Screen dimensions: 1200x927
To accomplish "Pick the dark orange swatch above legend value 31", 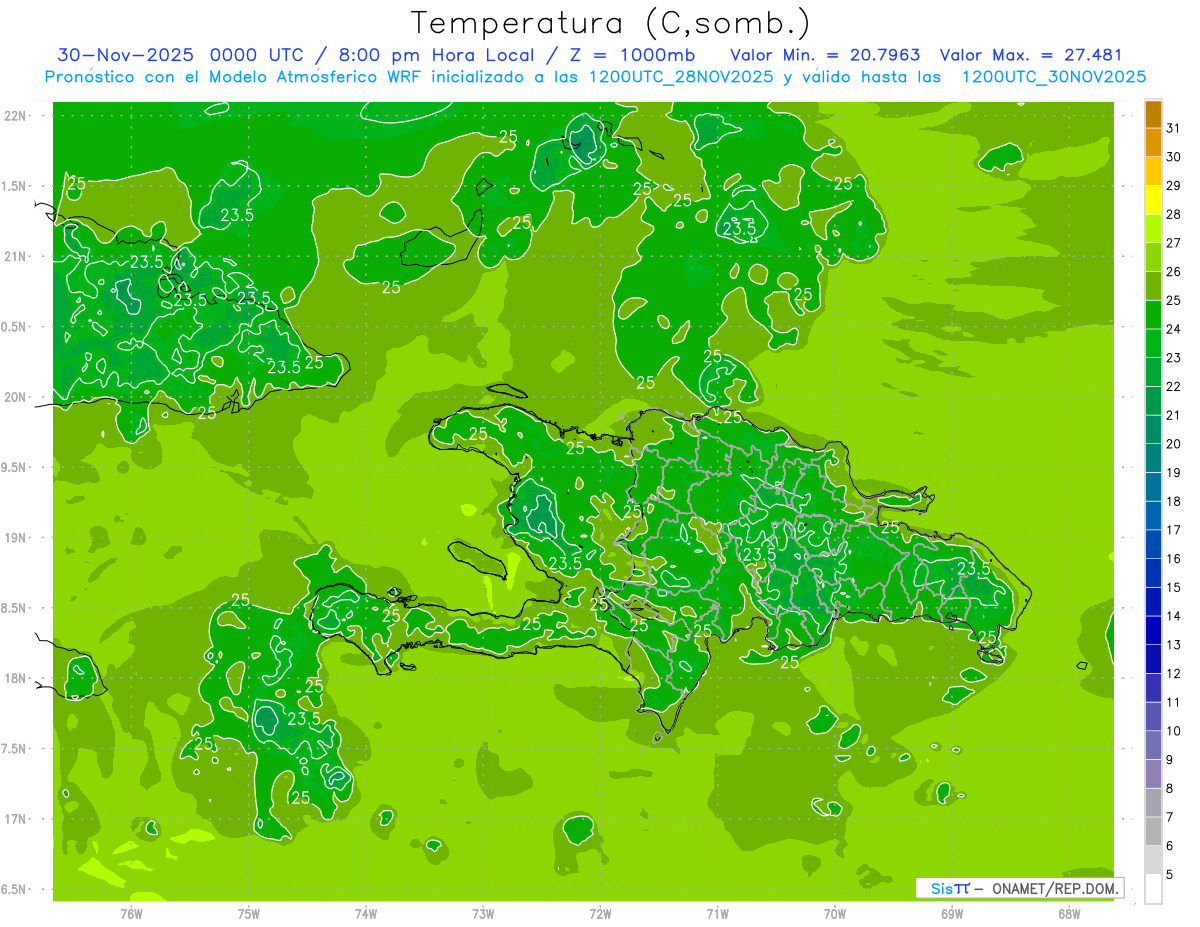I will tap(1153, 114).
